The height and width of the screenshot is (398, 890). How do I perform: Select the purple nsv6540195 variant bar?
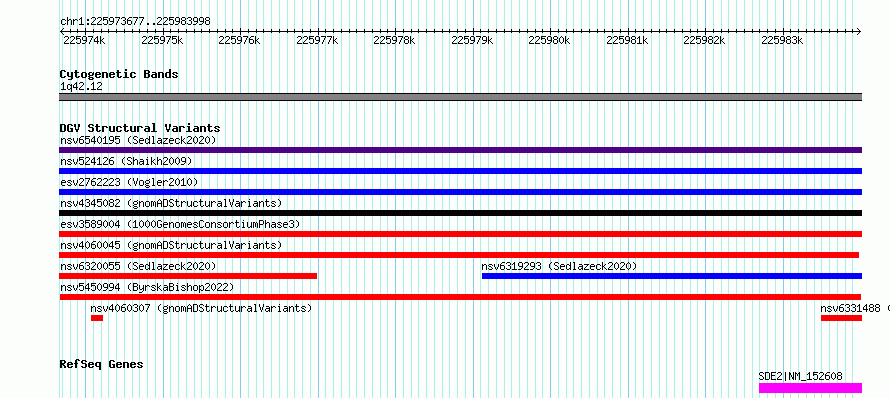tap(460, 150)
